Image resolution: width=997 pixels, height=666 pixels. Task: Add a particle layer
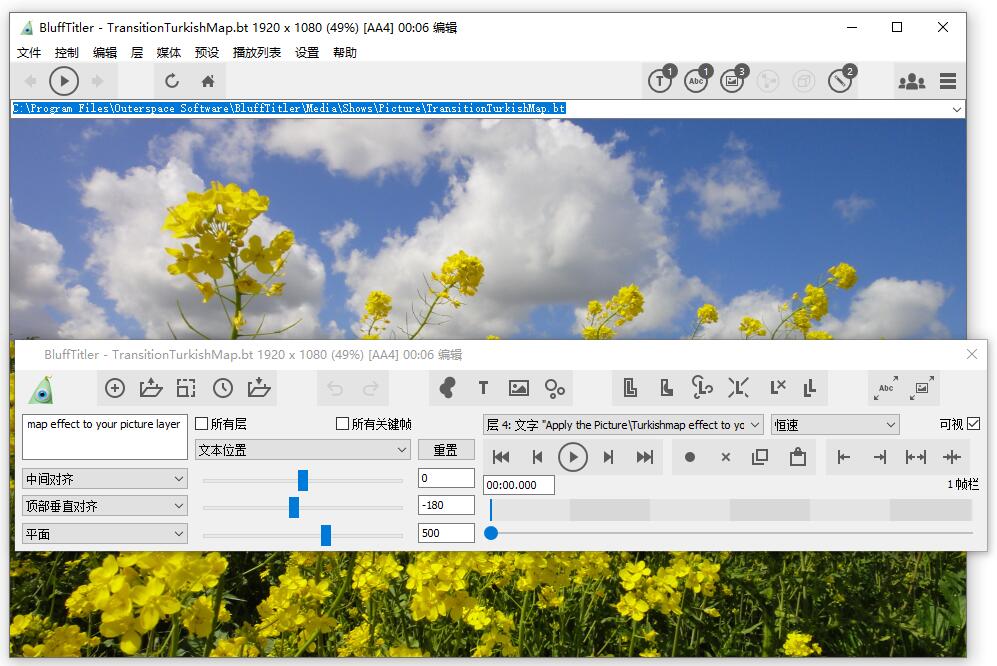556,388
